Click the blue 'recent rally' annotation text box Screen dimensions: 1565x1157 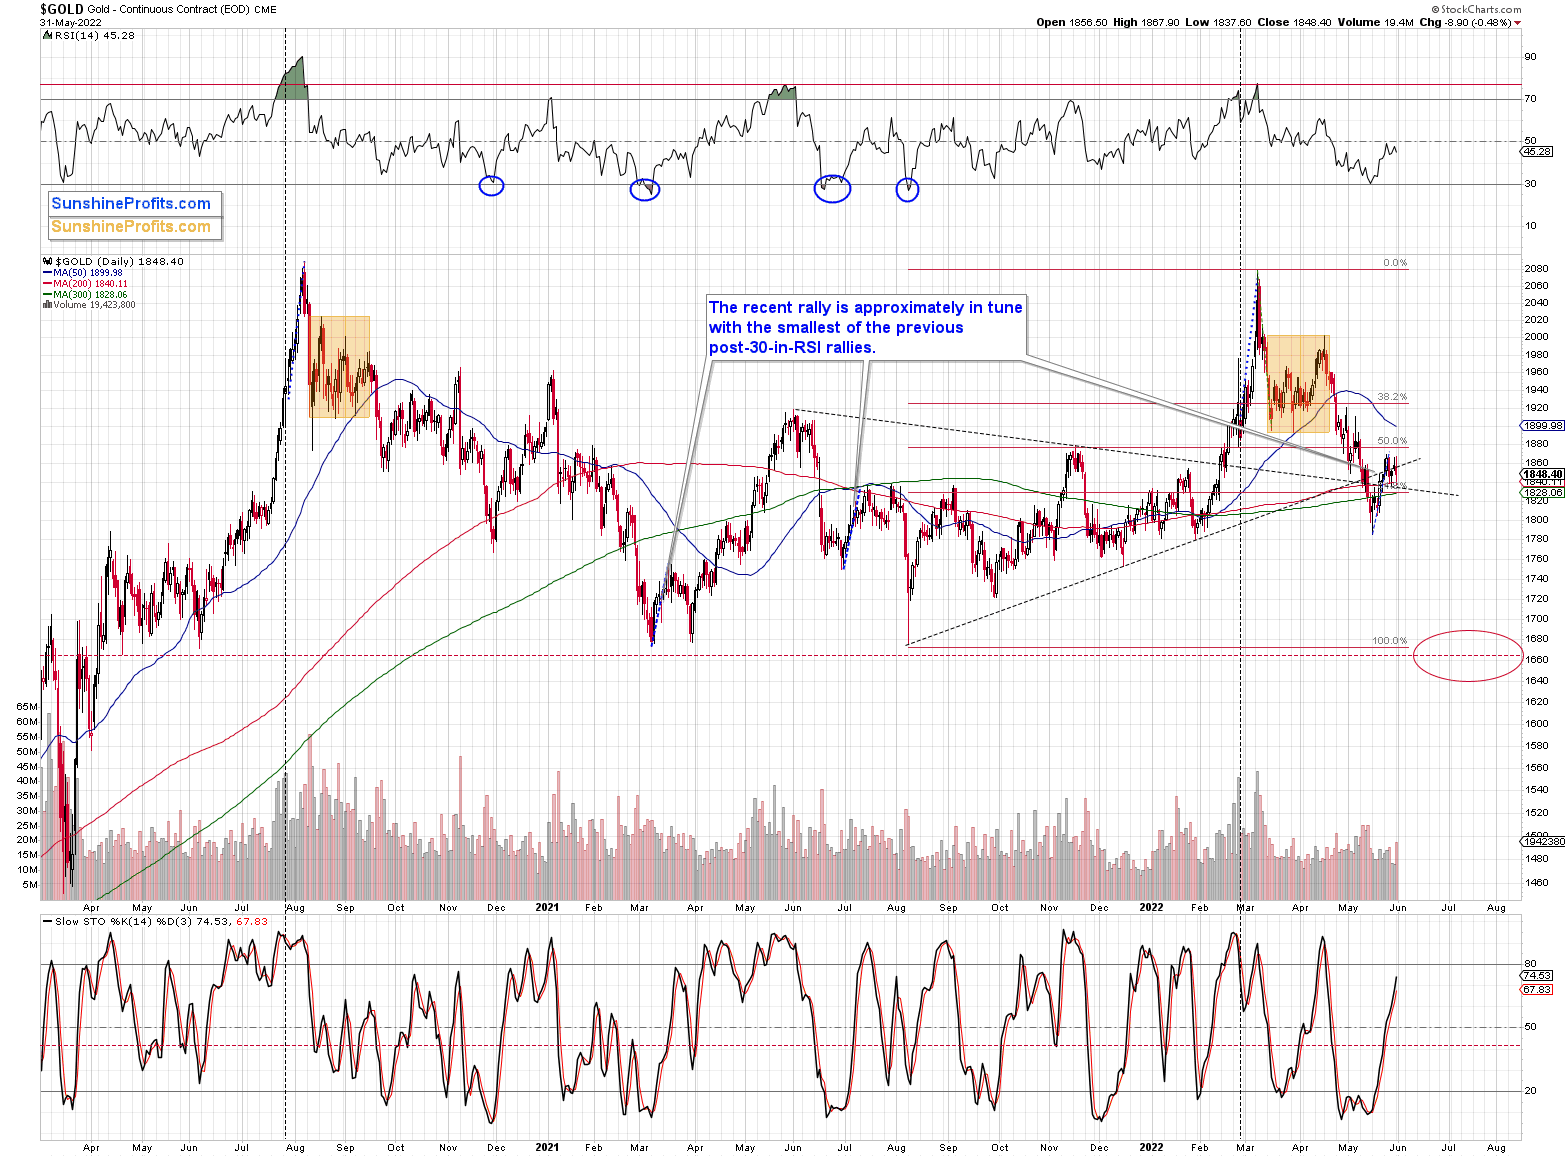[x=865, y=327]
